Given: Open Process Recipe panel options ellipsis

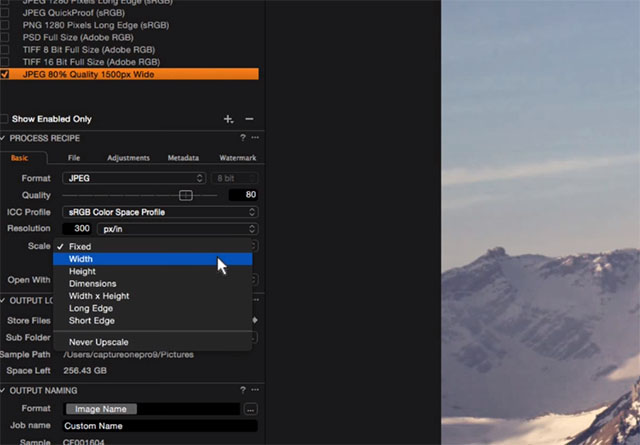Looking at the screenshot, I should [x=255, y=138].
